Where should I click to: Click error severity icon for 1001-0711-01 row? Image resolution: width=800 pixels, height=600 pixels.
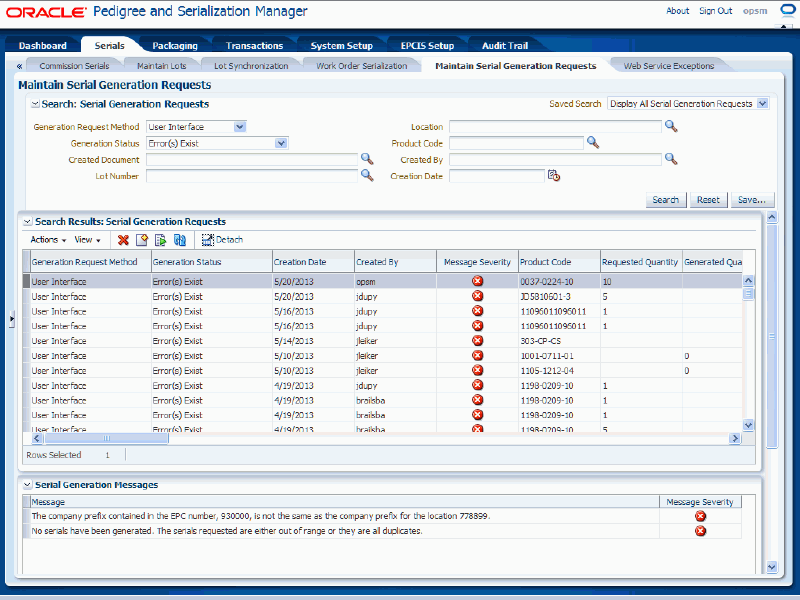coord(478,355)
